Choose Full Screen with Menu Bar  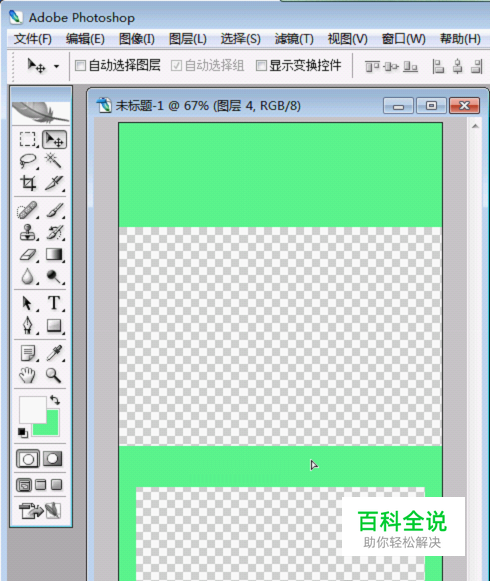click(x=41, y=485)
